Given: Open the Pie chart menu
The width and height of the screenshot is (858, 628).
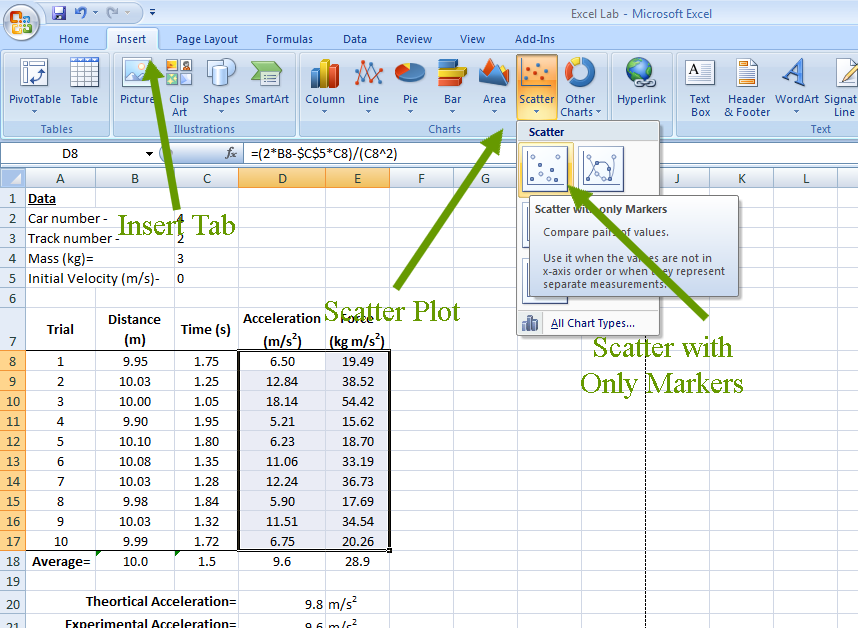Looking at the screenshot, I should (x=410, y=85).
